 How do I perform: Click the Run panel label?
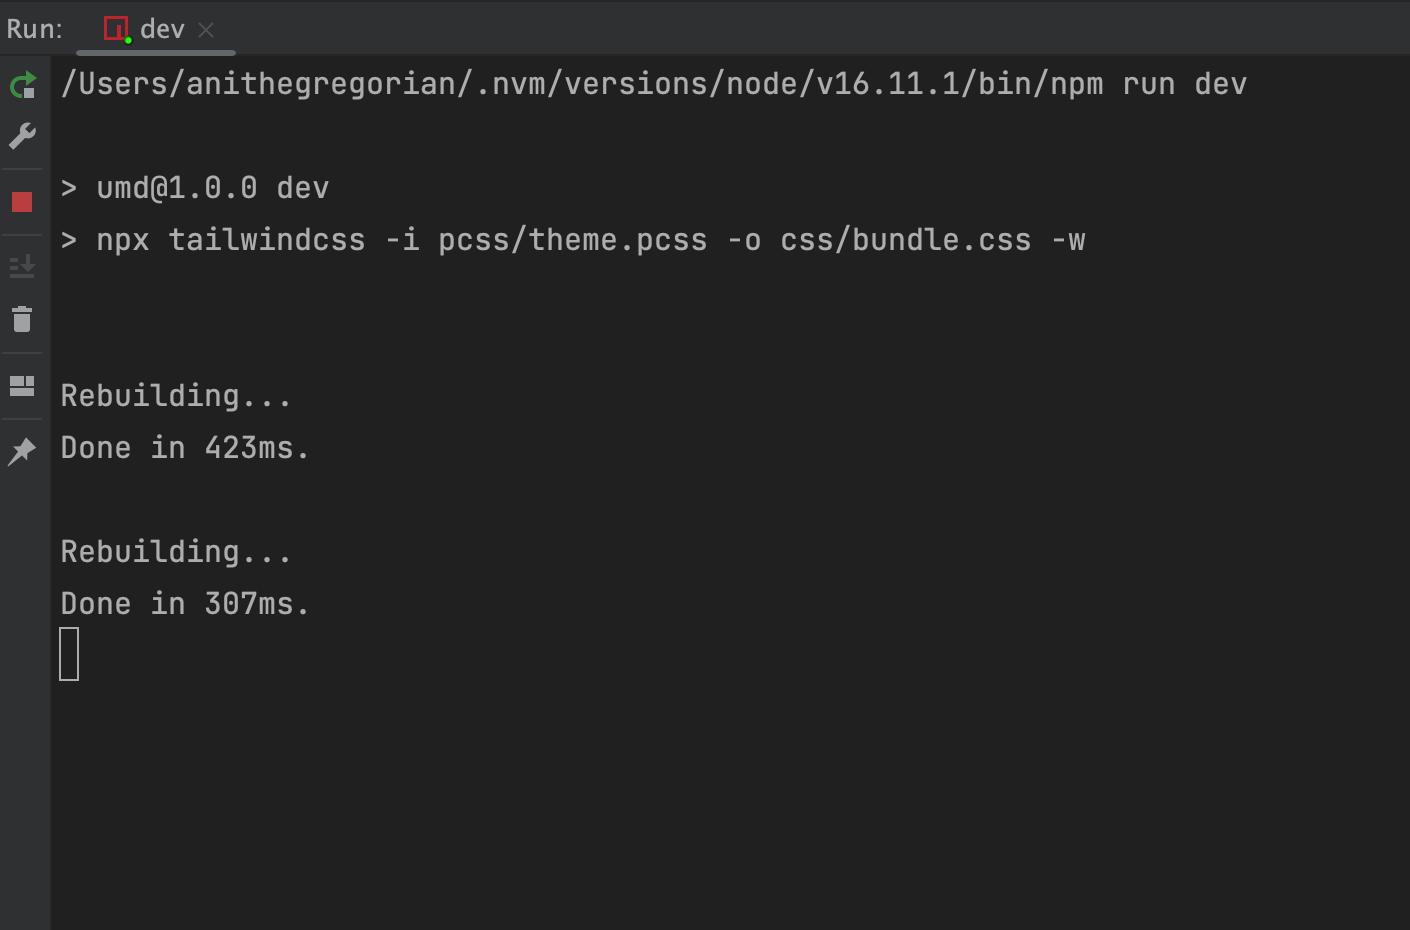pos(34,29)
